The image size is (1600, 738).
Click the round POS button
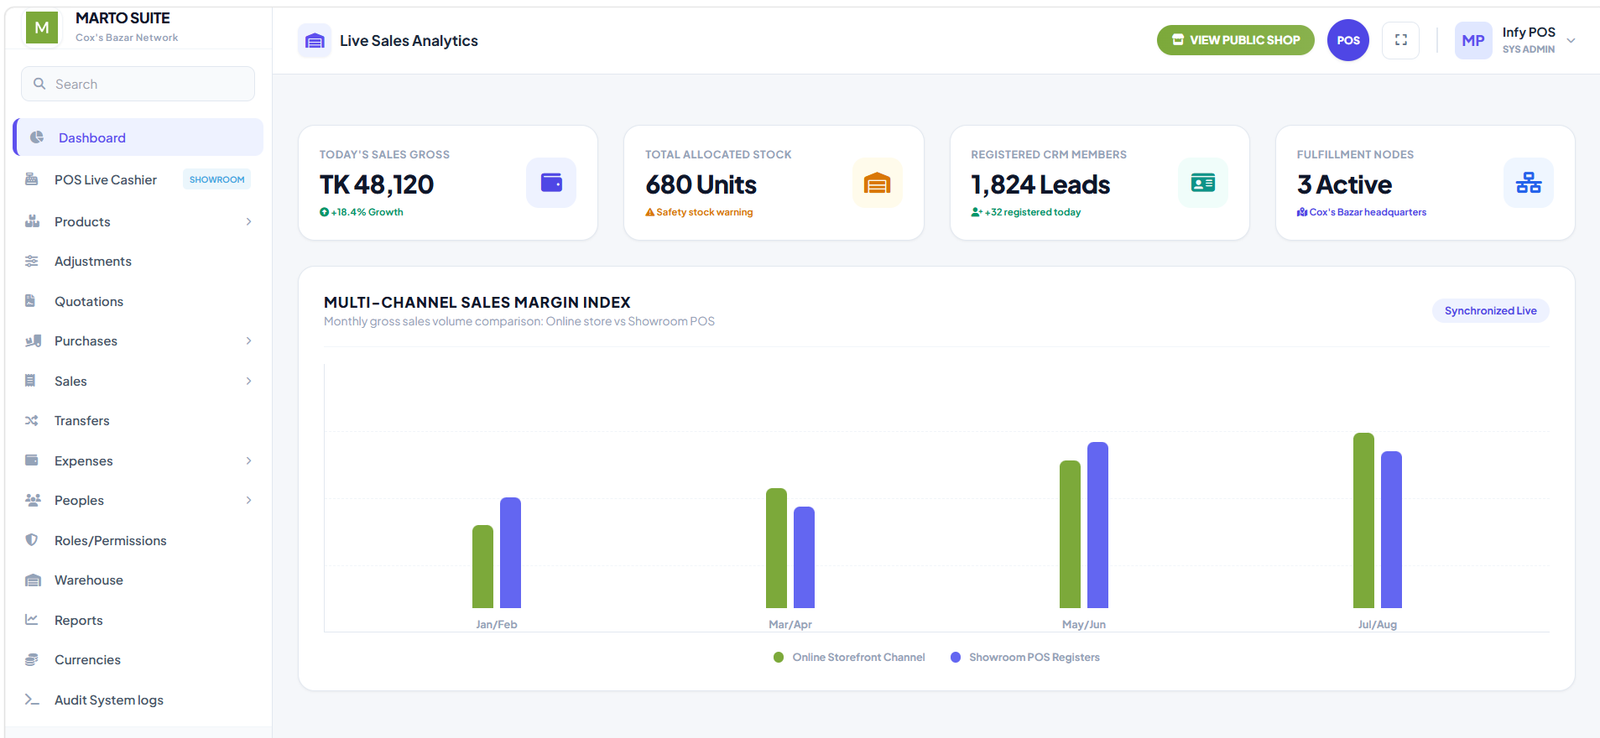1348,40
